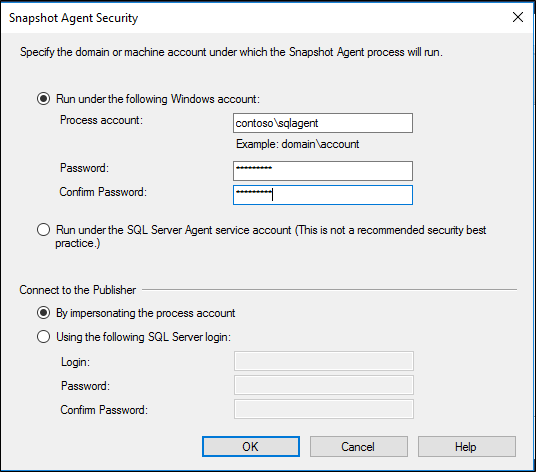Click the Process account label
Screen dimensions: 536x472
[x=101, y=120]
